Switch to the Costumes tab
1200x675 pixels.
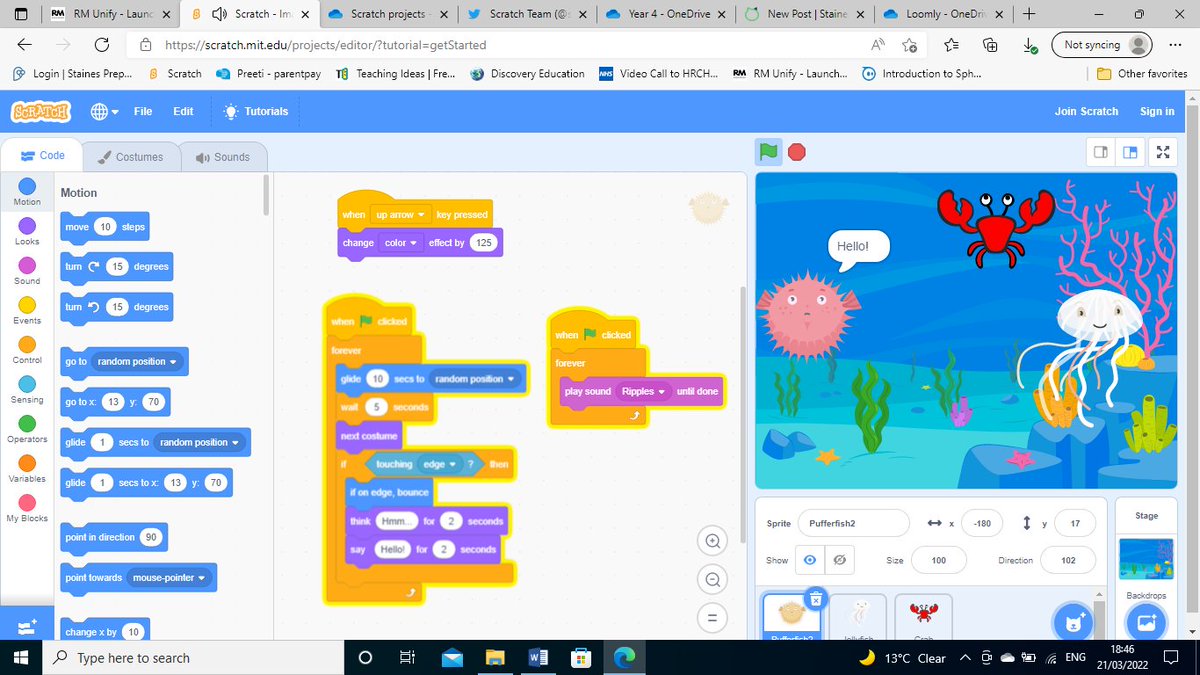tap(131, 157)
